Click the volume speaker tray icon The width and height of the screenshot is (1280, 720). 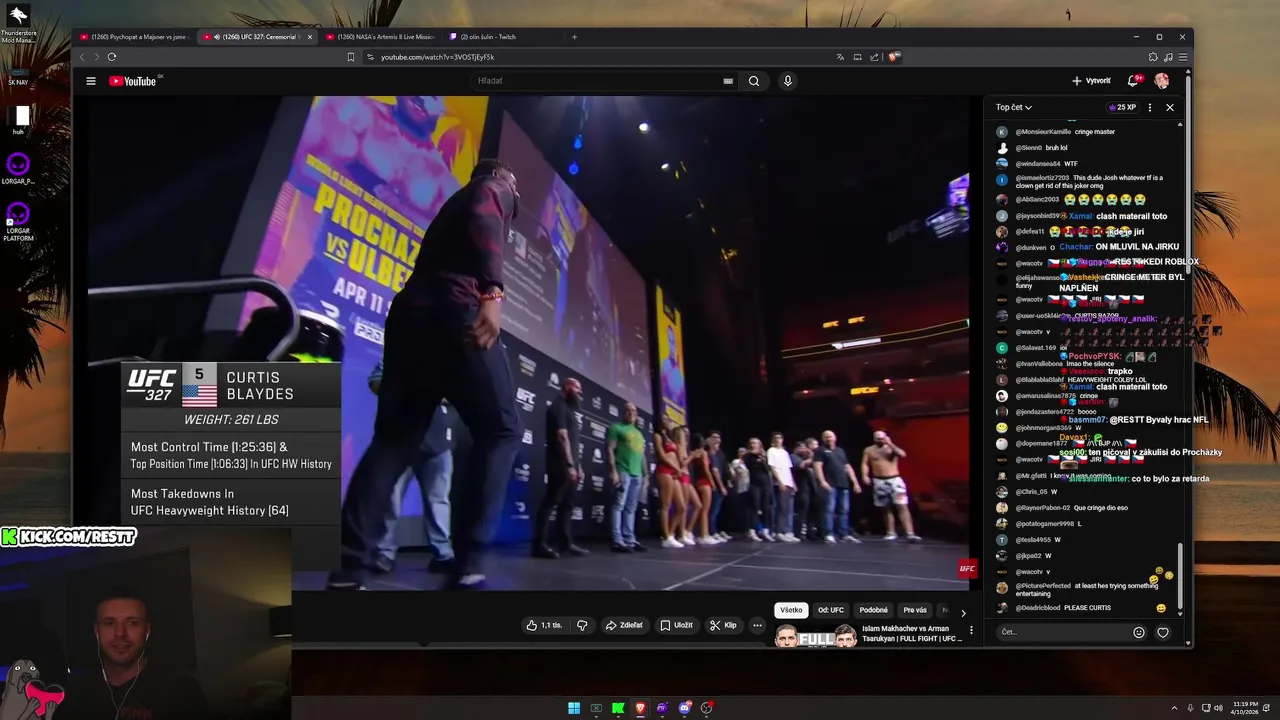(x=1218, y=708)
